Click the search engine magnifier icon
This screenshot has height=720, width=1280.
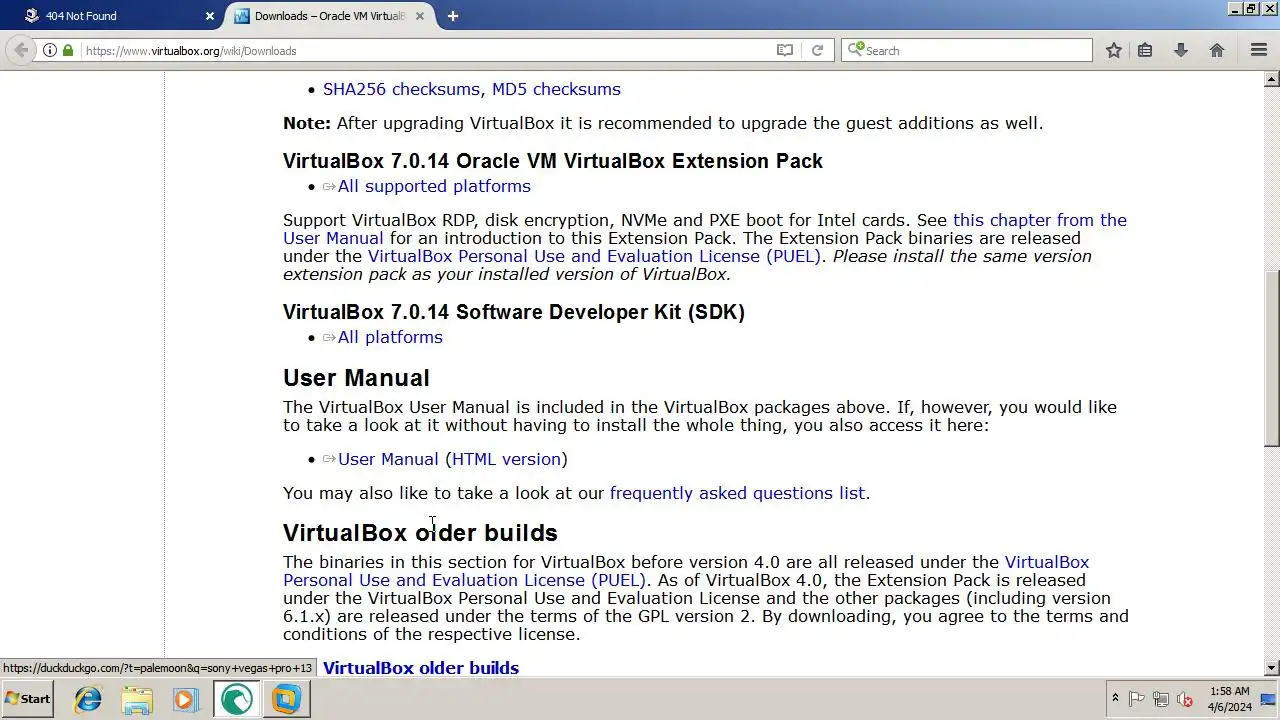(x=855, y=50)
